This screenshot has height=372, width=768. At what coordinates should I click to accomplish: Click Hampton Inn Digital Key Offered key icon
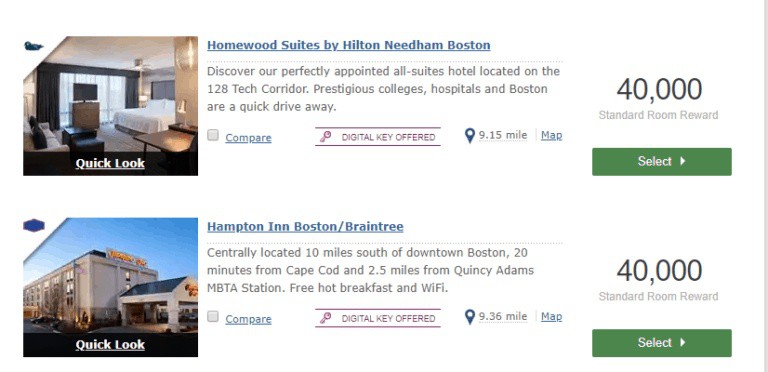(326, 319)
